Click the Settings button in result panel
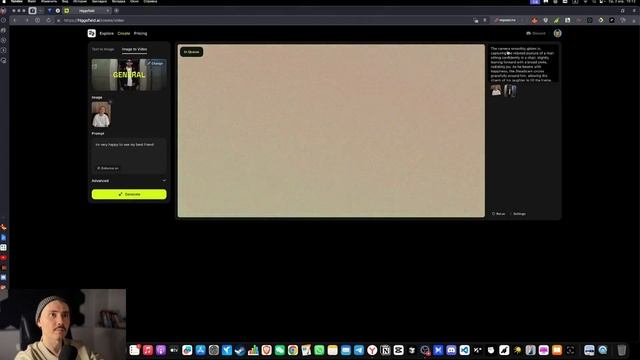This screenshot has width=640, height=360. [518, 214]
